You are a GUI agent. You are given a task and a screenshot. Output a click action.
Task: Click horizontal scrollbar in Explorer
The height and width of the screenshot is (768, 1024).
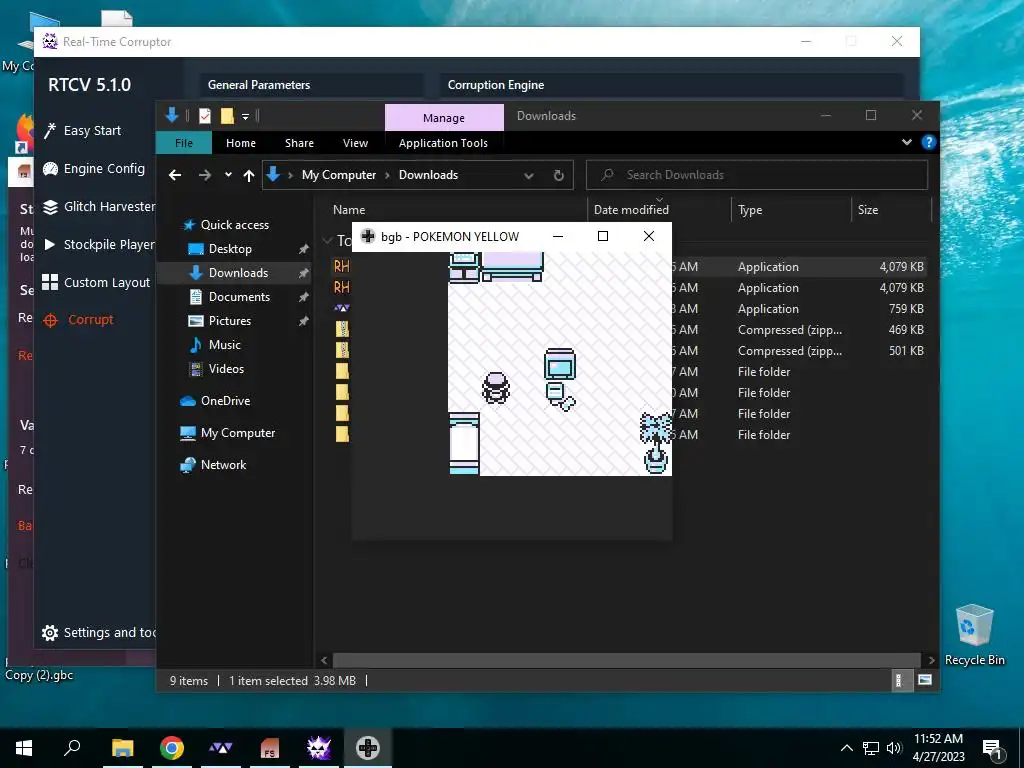(x=626, y=660)
